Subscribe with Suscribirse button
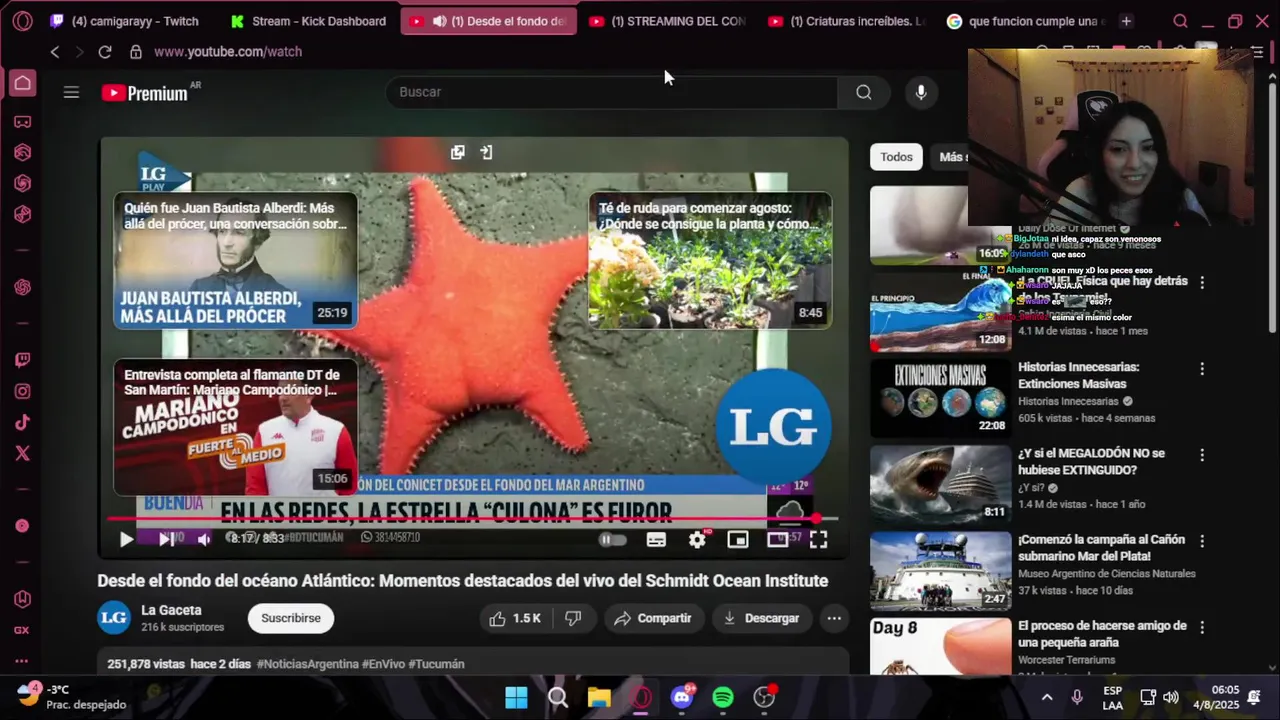This screenshot has height=720, width=1280. 291,618
